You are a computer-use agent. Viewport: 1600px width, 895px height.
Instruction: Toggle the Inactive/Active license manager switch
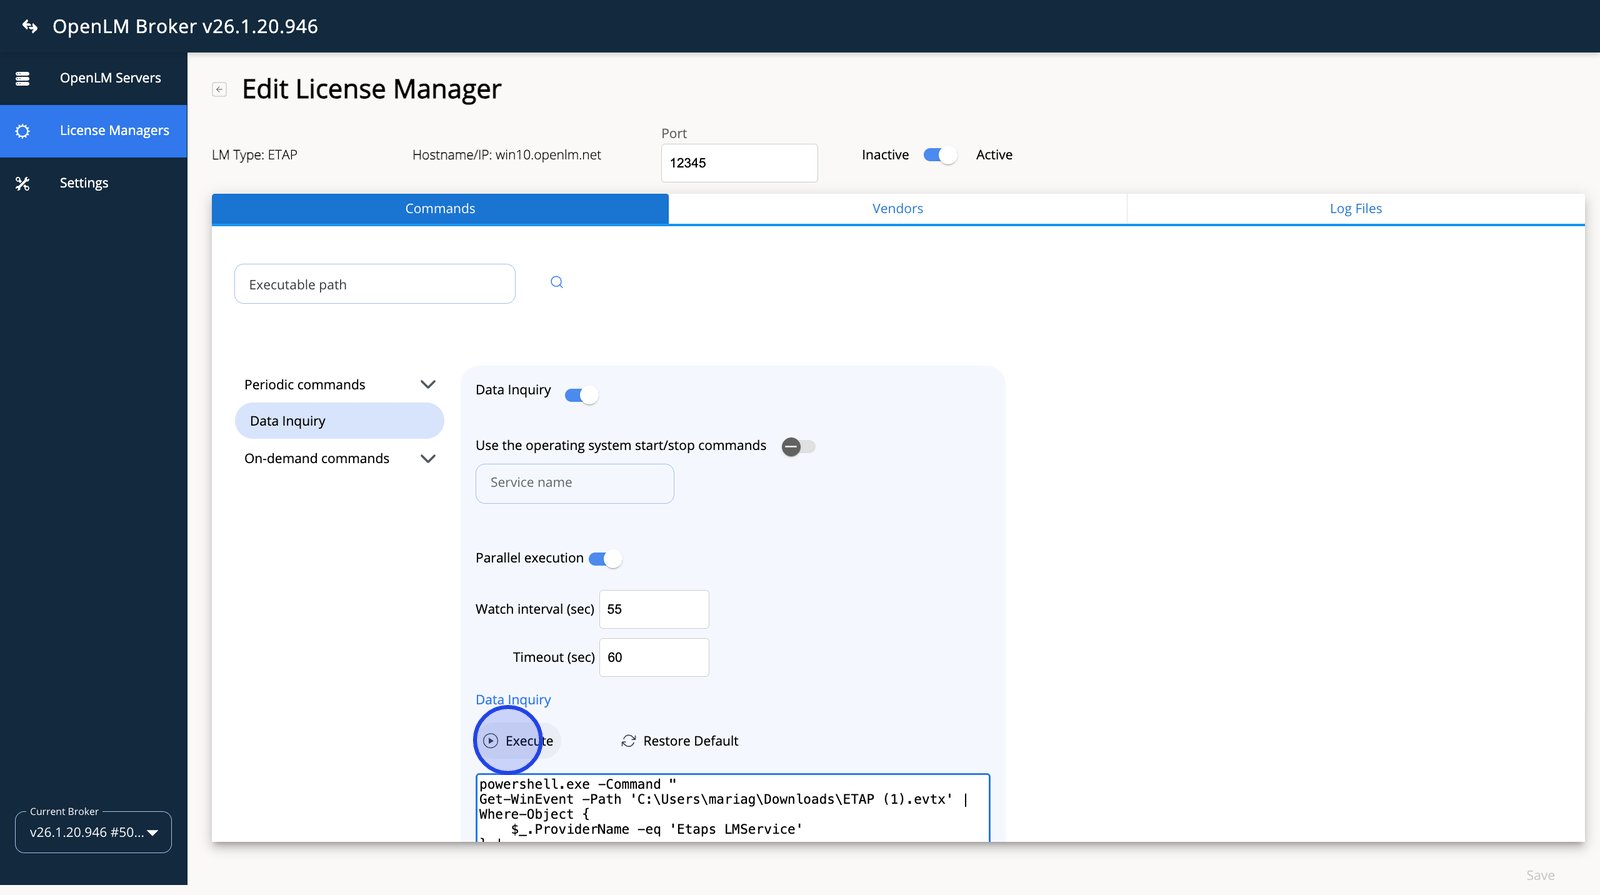[939, 155]
